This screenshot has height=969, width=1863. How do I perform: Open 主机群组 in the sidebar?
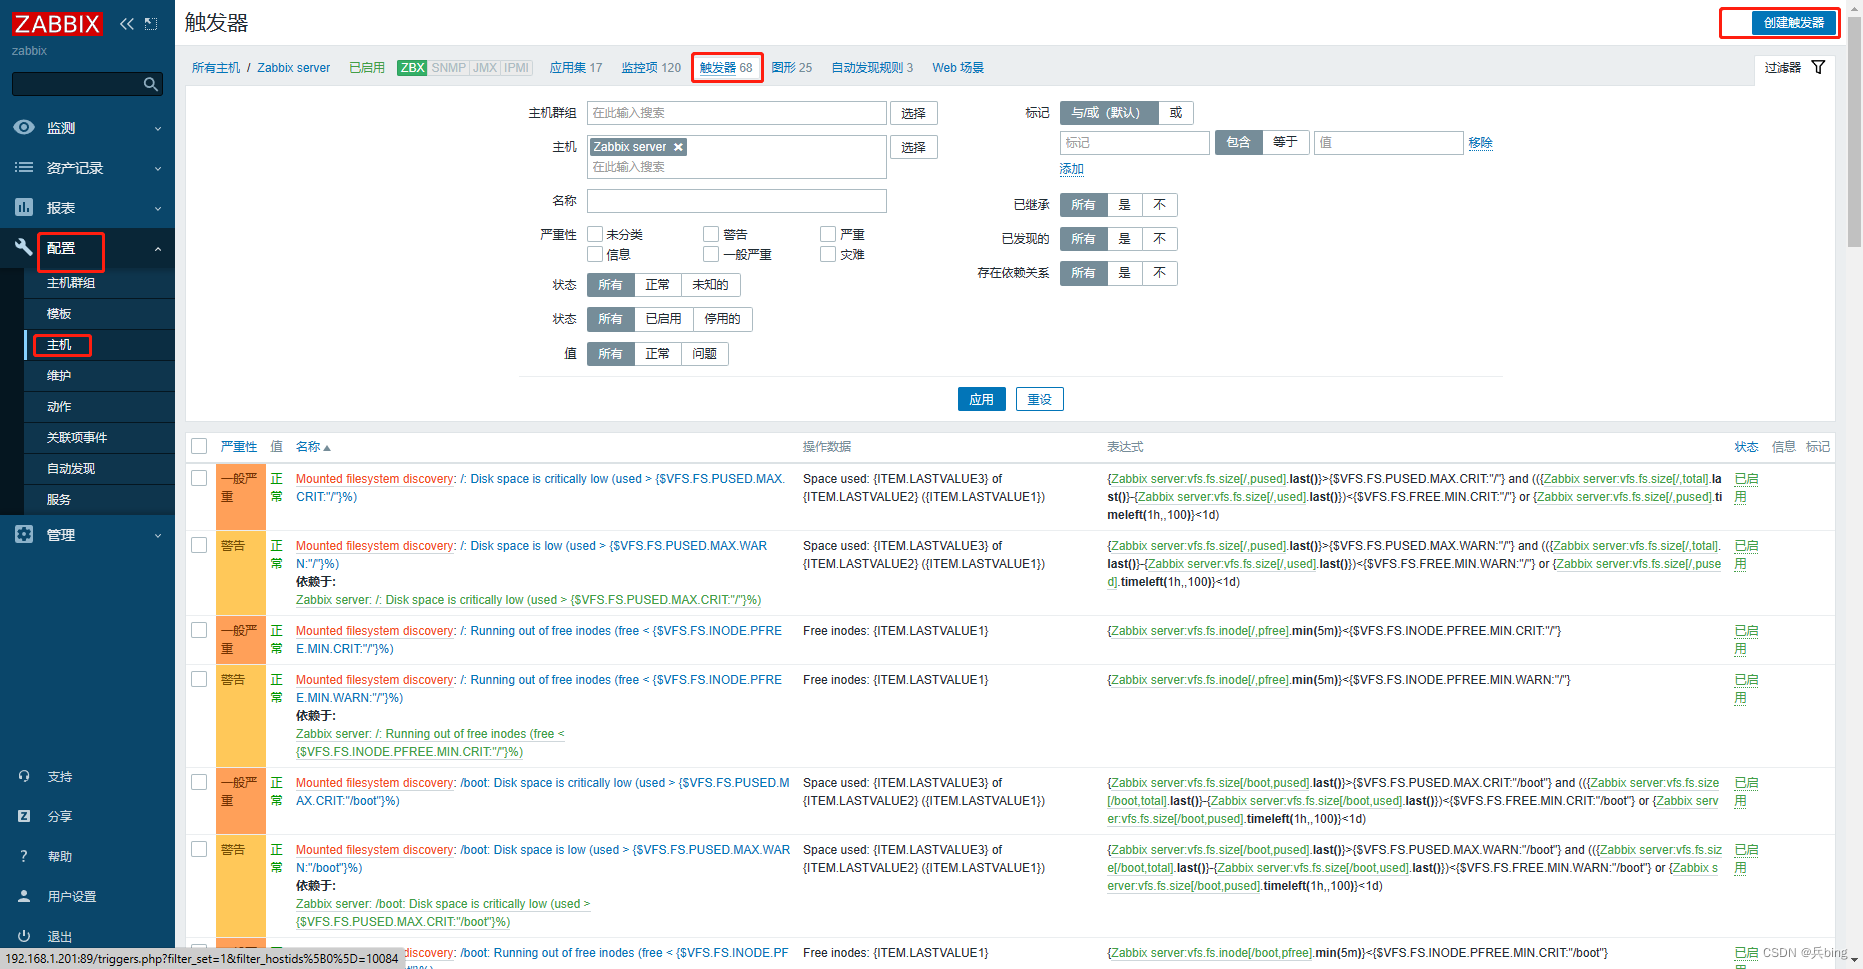coord(71,283)
